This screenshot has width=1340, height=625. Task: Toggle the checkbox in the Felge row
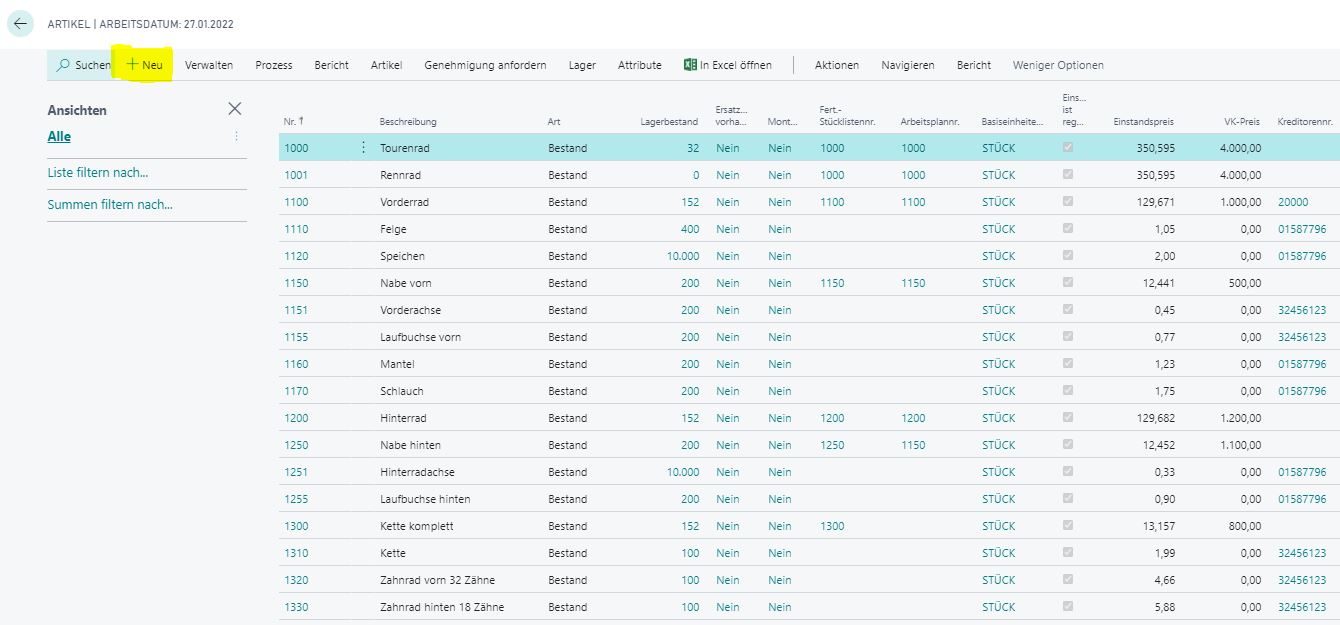click(x=1068, y=229)
